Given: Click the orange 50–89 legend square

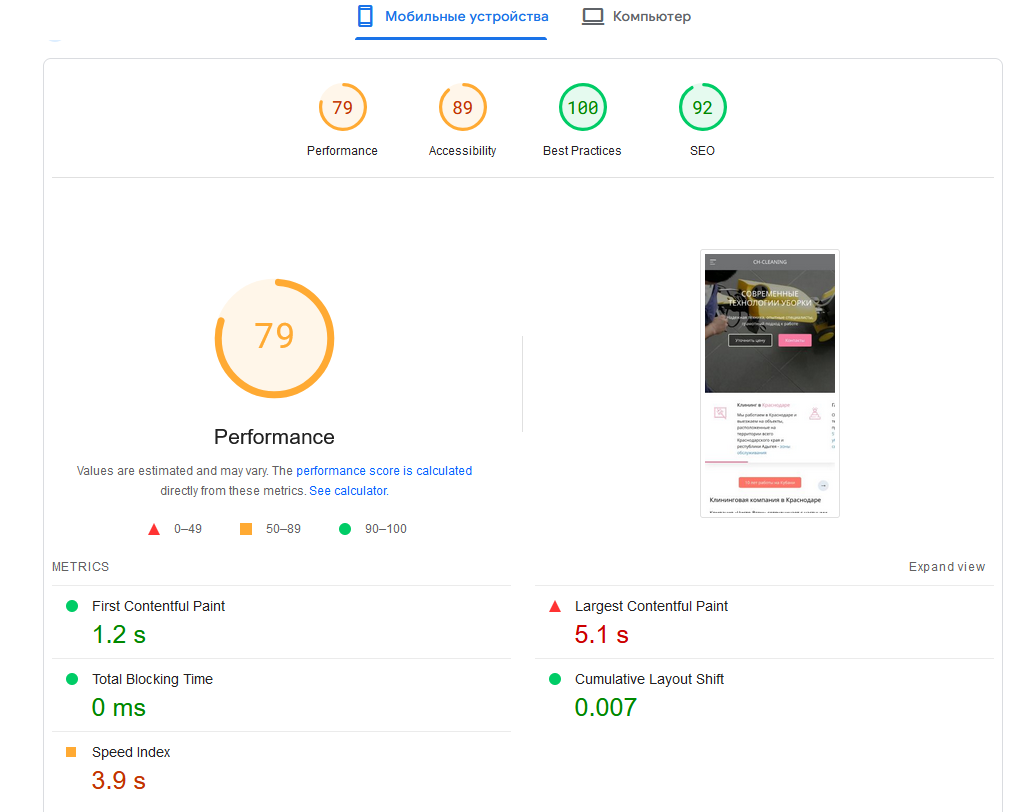Looking at the screenshot, I should 246,529.
